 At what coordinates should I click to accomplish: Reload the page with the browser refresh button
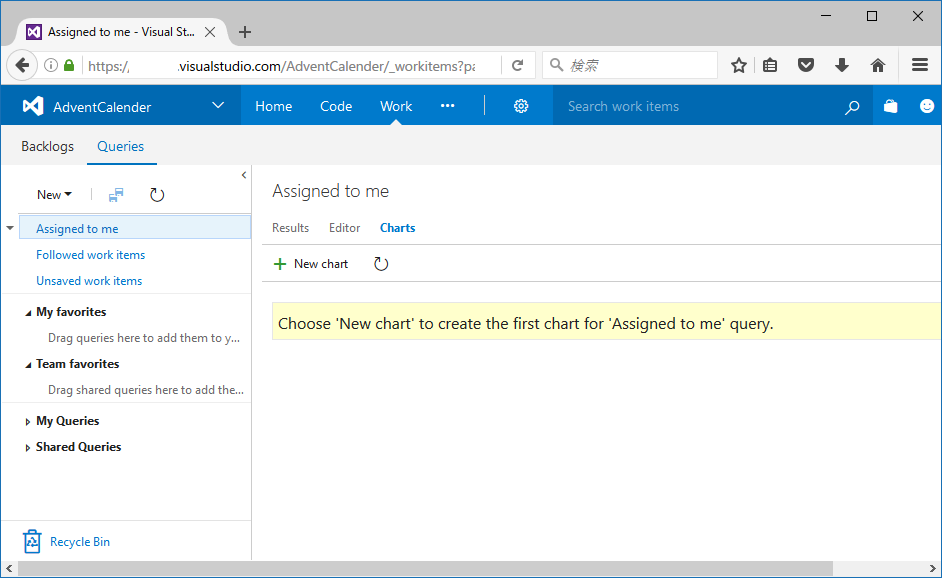pyautogui.click(x=517, y=65)
